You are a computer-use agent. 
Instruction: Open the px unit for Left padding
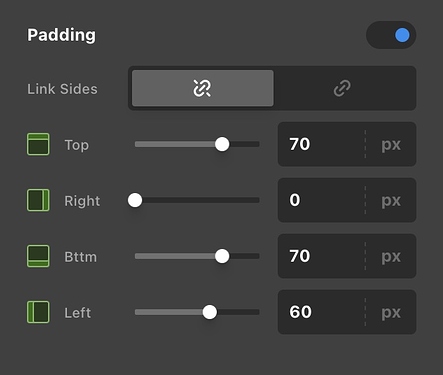click(391, 312)
